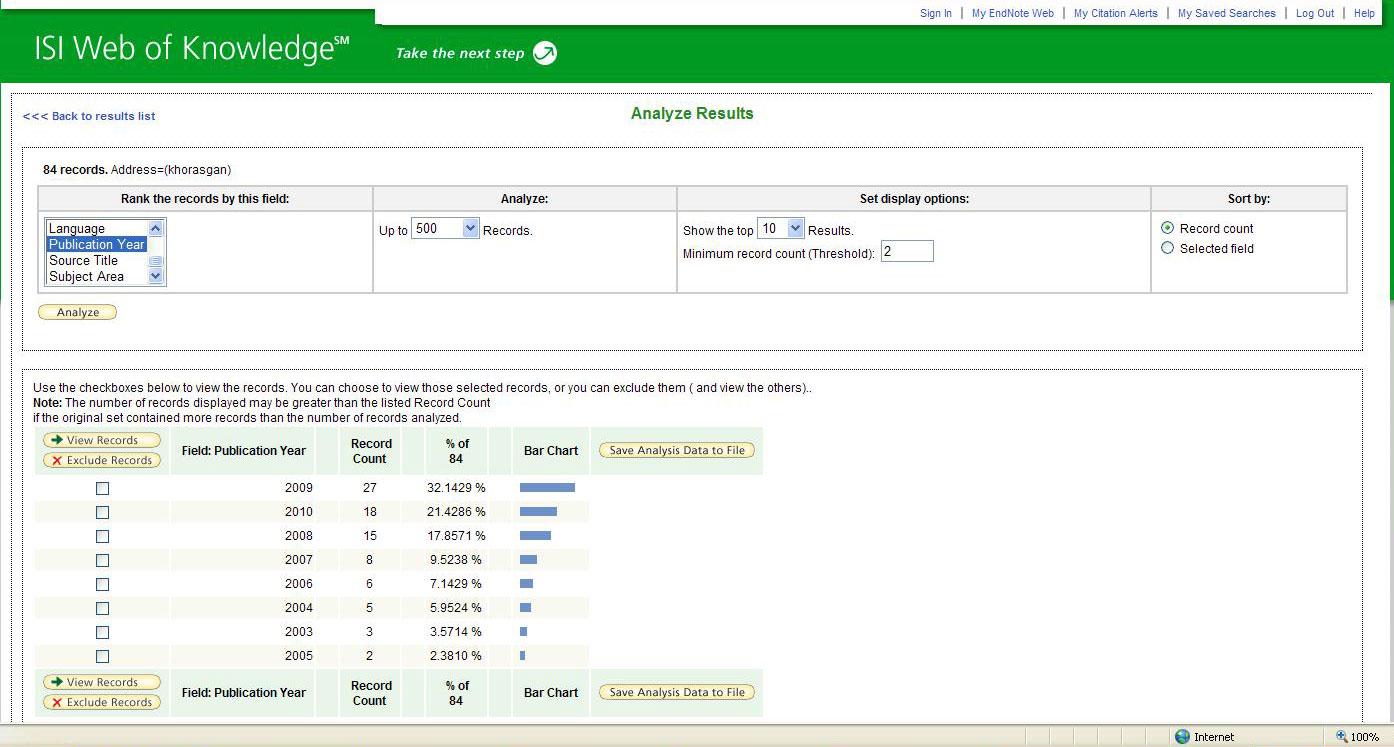
Task: Click the 'Take the next step' arrow icon
Action: click(544, 53)
